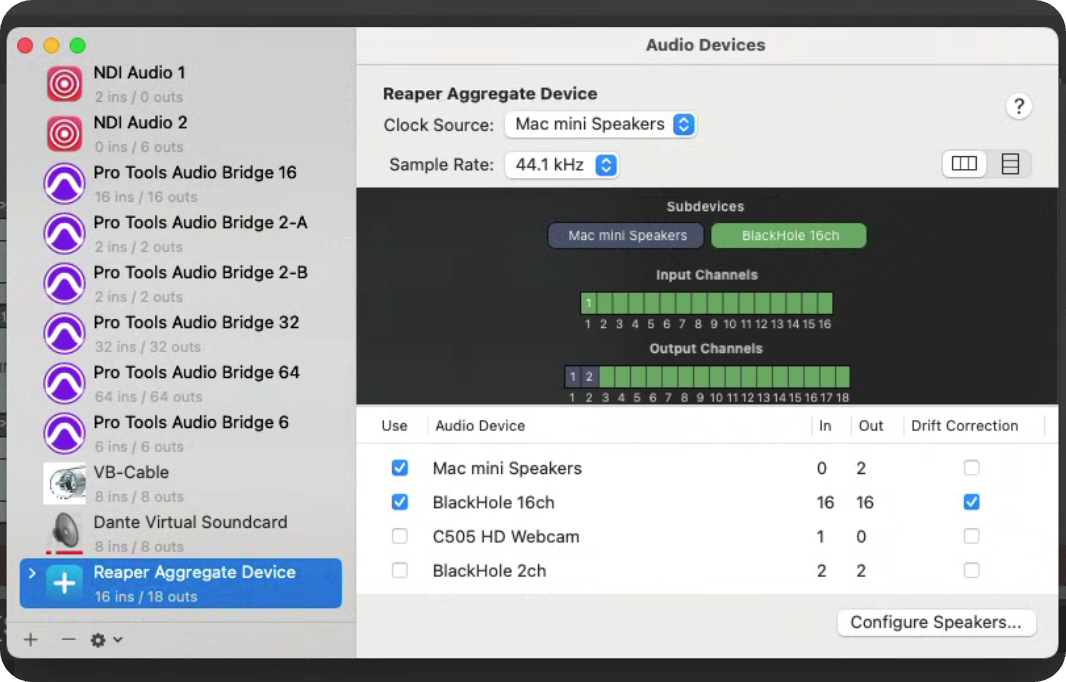
Task: Minimize the Audio Devices window
Action: (x=52, y=46)
